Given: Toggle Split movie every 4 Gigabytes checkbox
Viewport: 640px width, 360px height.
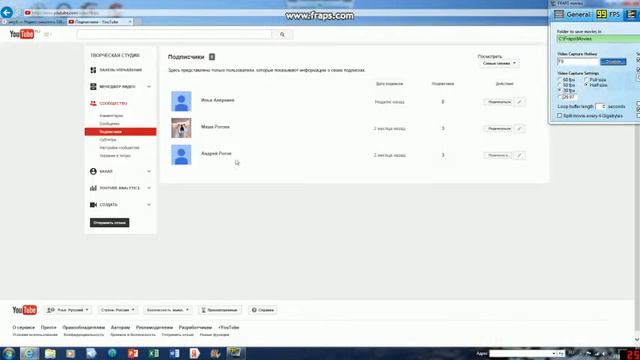Looking at the screenshot, I should [x=560, y=116].
